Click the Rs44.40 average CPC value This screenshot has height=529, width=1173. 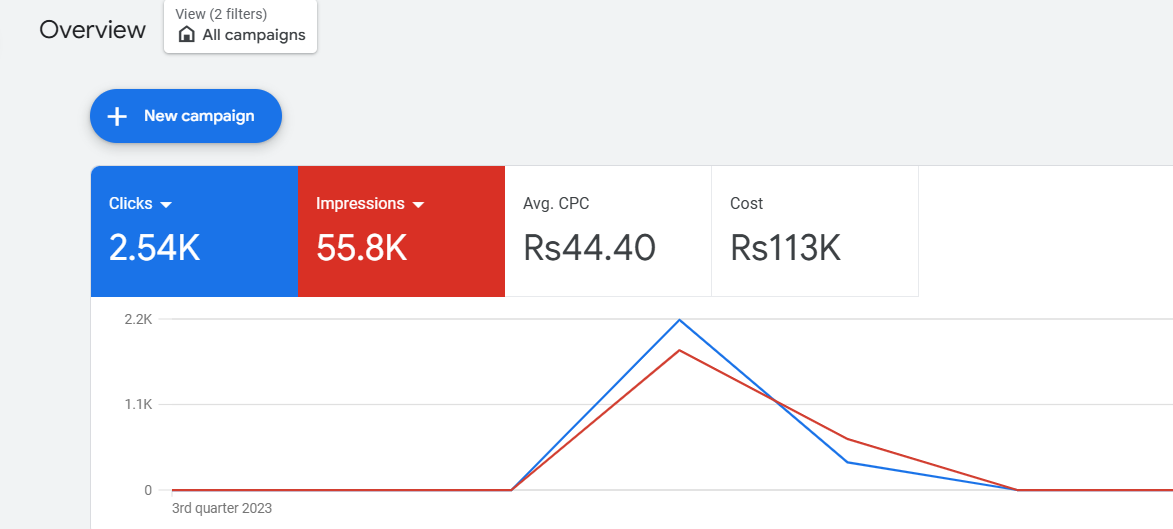589,248
